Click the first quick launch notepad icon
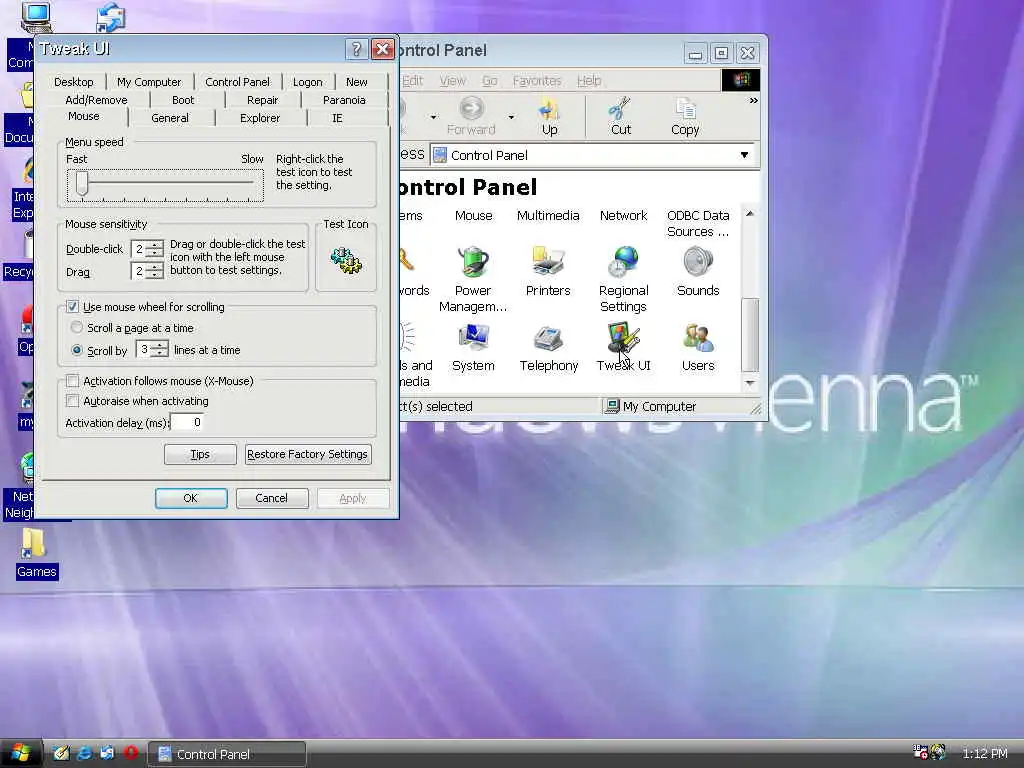The height and width of the screenshot is (768, 1024). tap(61, 753)
